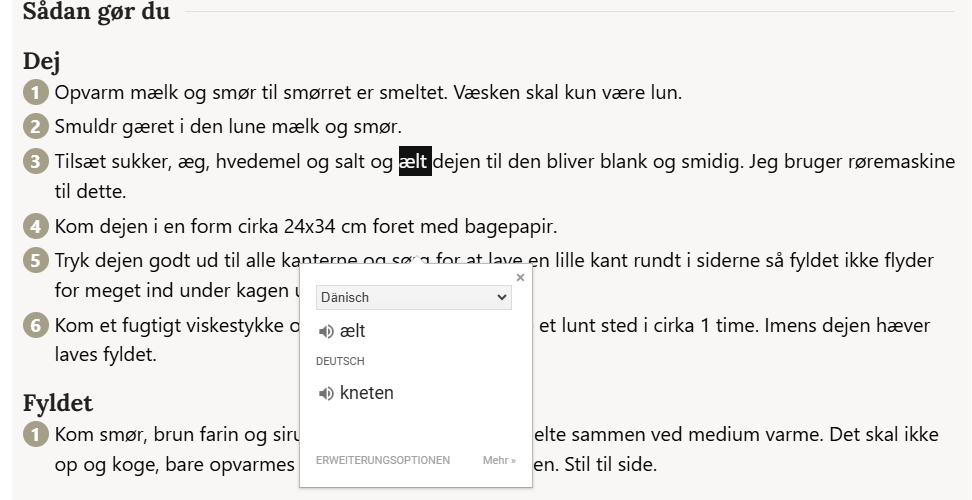Close the translation popup

521,278
